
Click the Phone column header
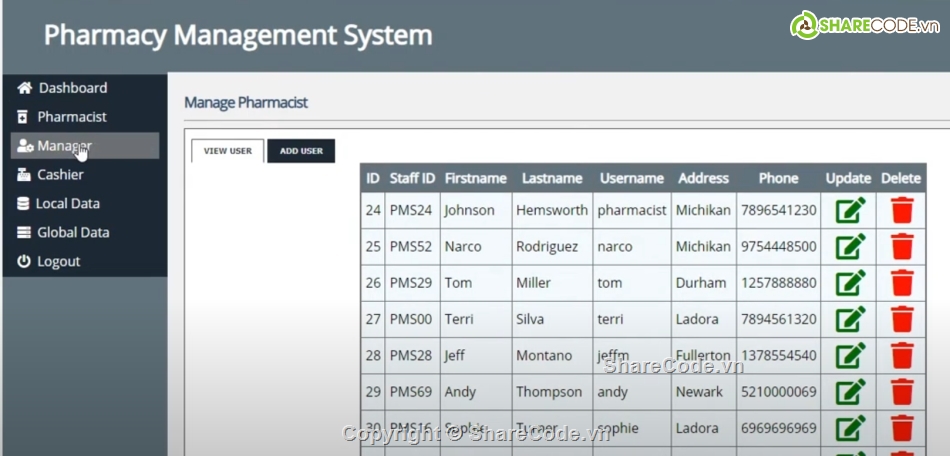779,178
